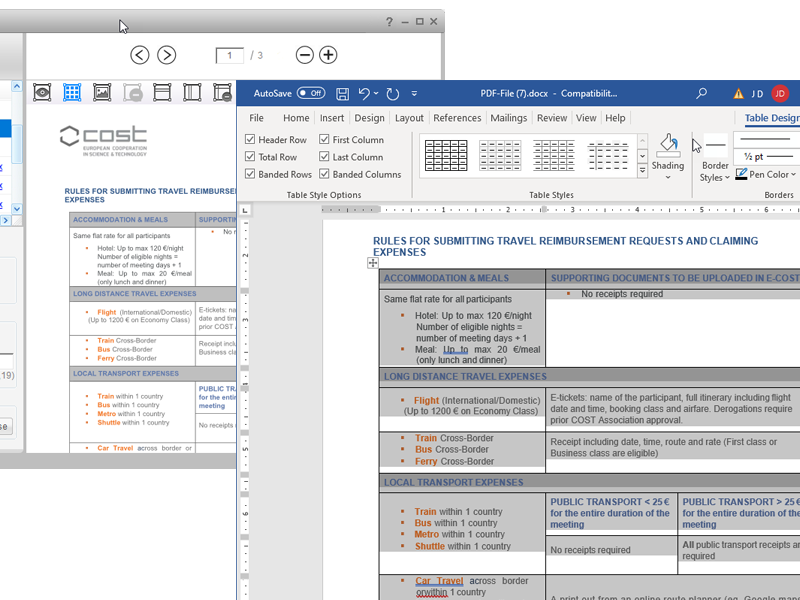This screenshot has width=800, height=600.
Task: Go to previous page in PDF viewer
Action: tap(139, 55)
